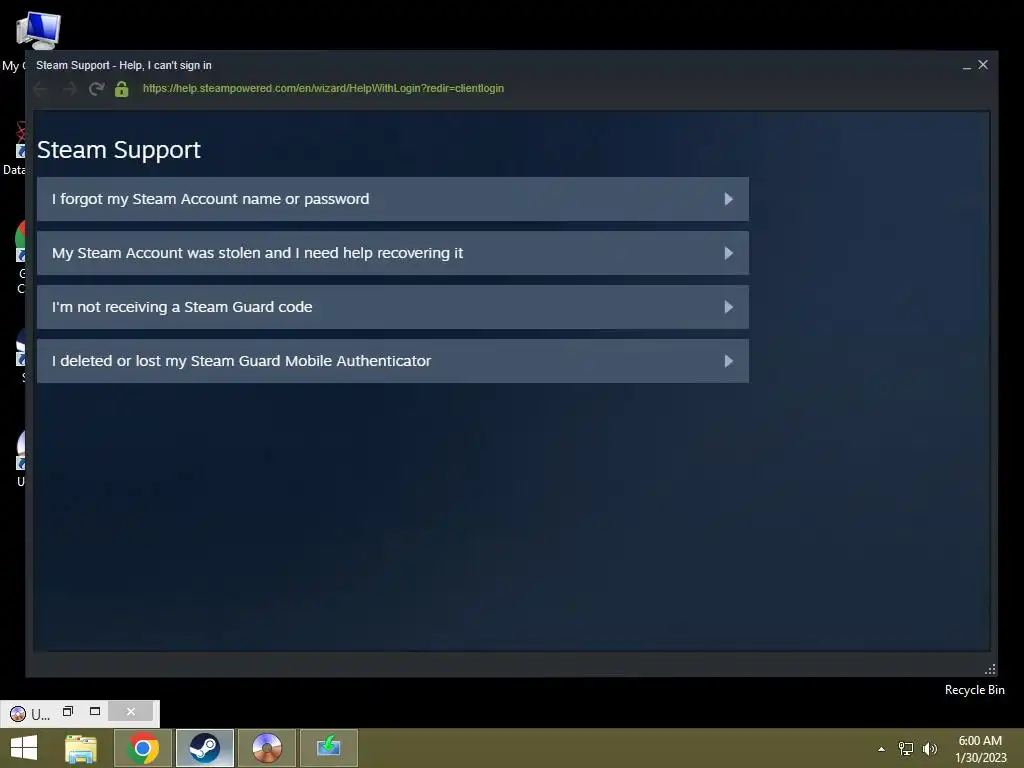
Task: Open 'My Steam Account was stolen' option
Action: coord(392,253)
